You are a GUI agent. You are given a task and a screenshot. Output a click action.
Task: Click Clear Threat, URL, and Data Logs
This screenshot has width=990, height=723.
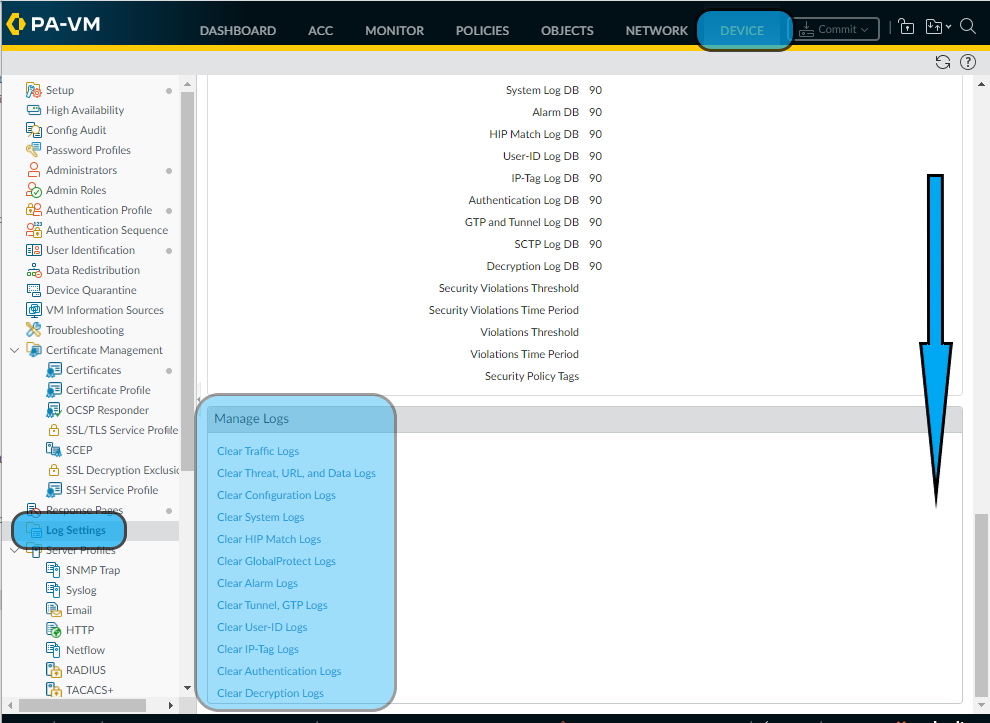(296, 473)
